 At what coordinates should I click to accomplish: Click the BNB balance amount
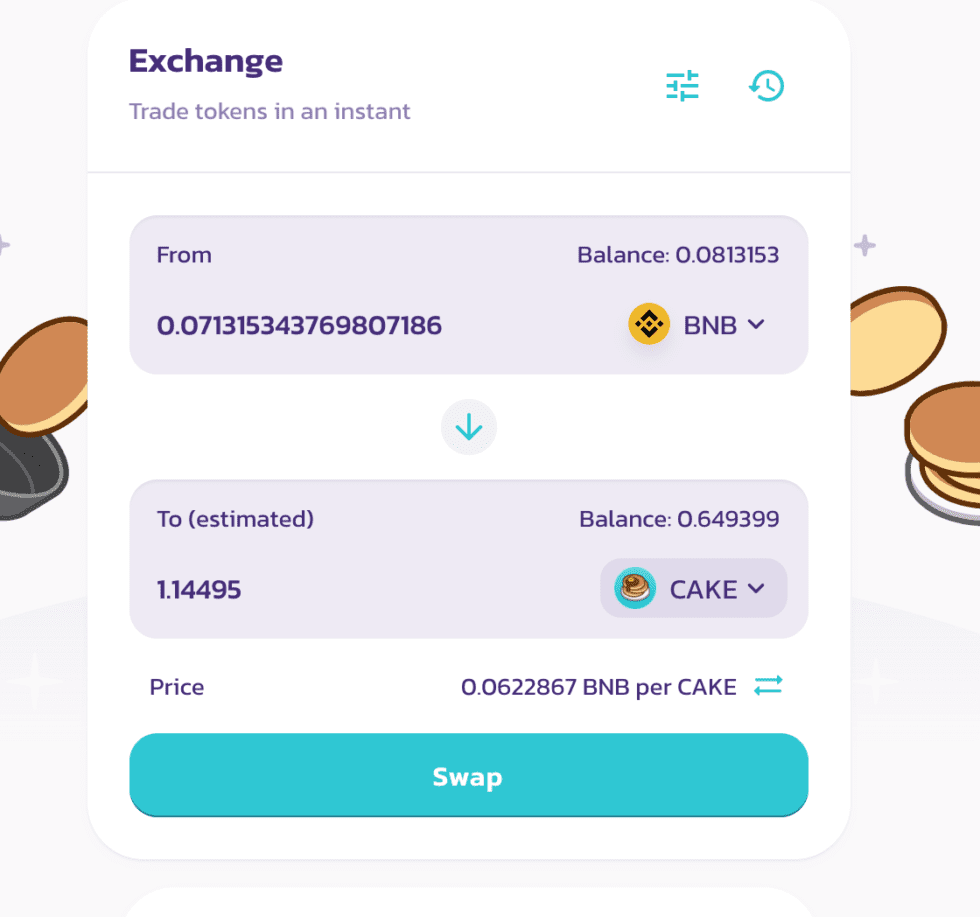(x=680, y=255)
